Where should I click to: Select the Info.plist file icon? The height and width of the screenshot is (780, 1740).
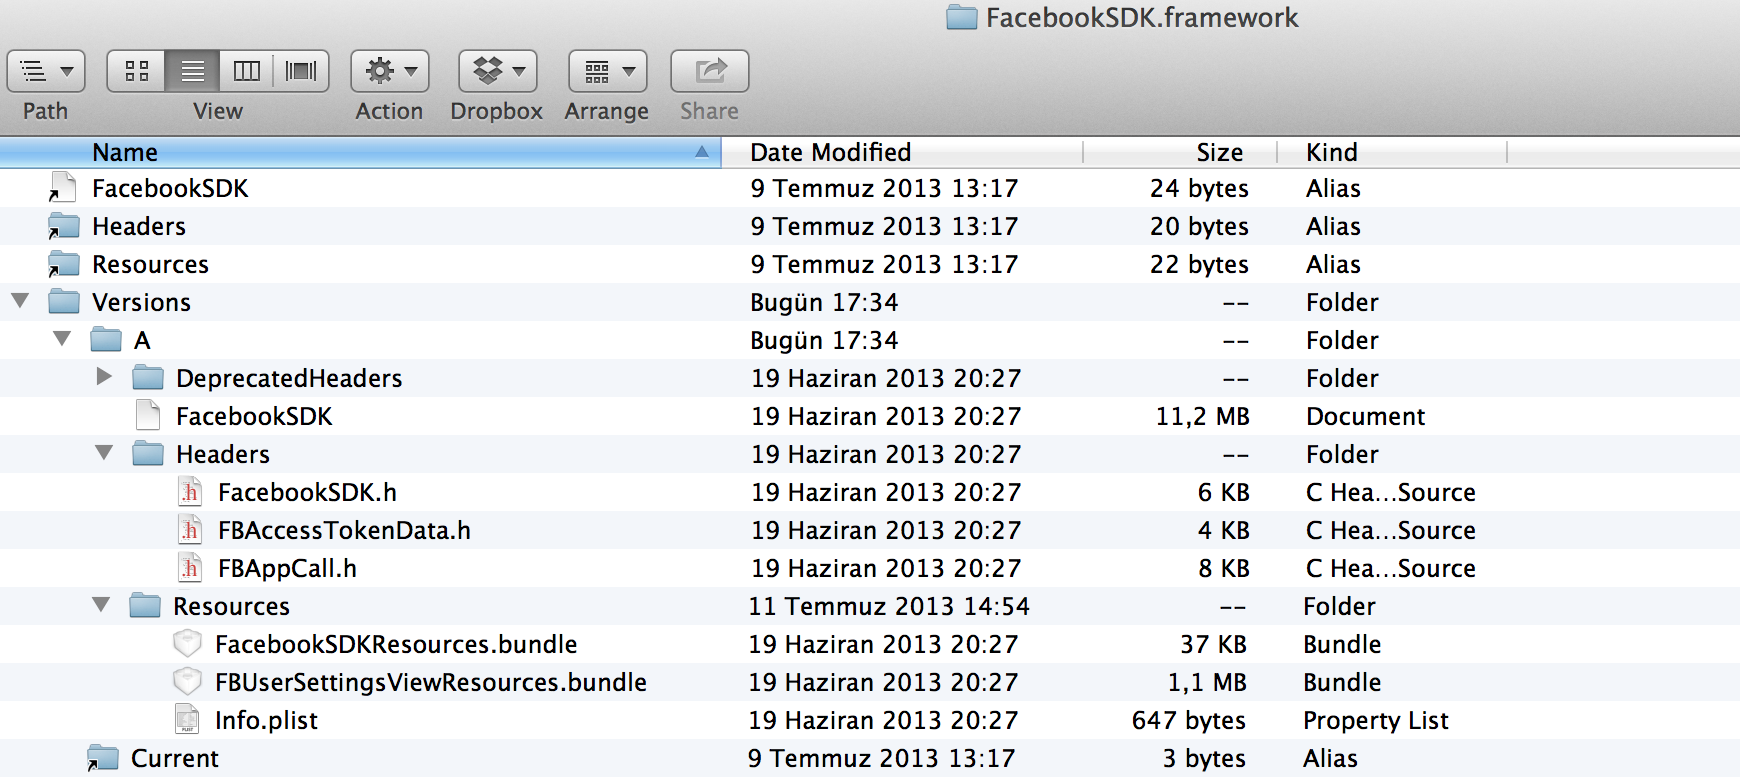coord(187,719)
